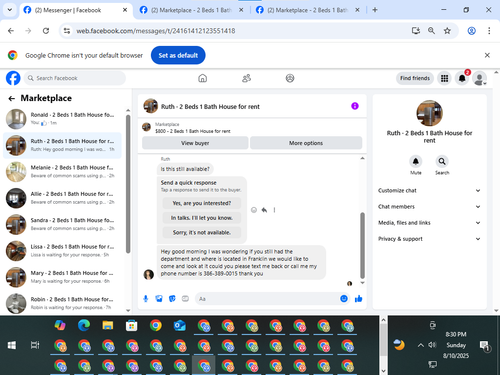Open a new Chrome tab
Screen dimensions: 500x375
pyautogui.click(x=375, y=10)
